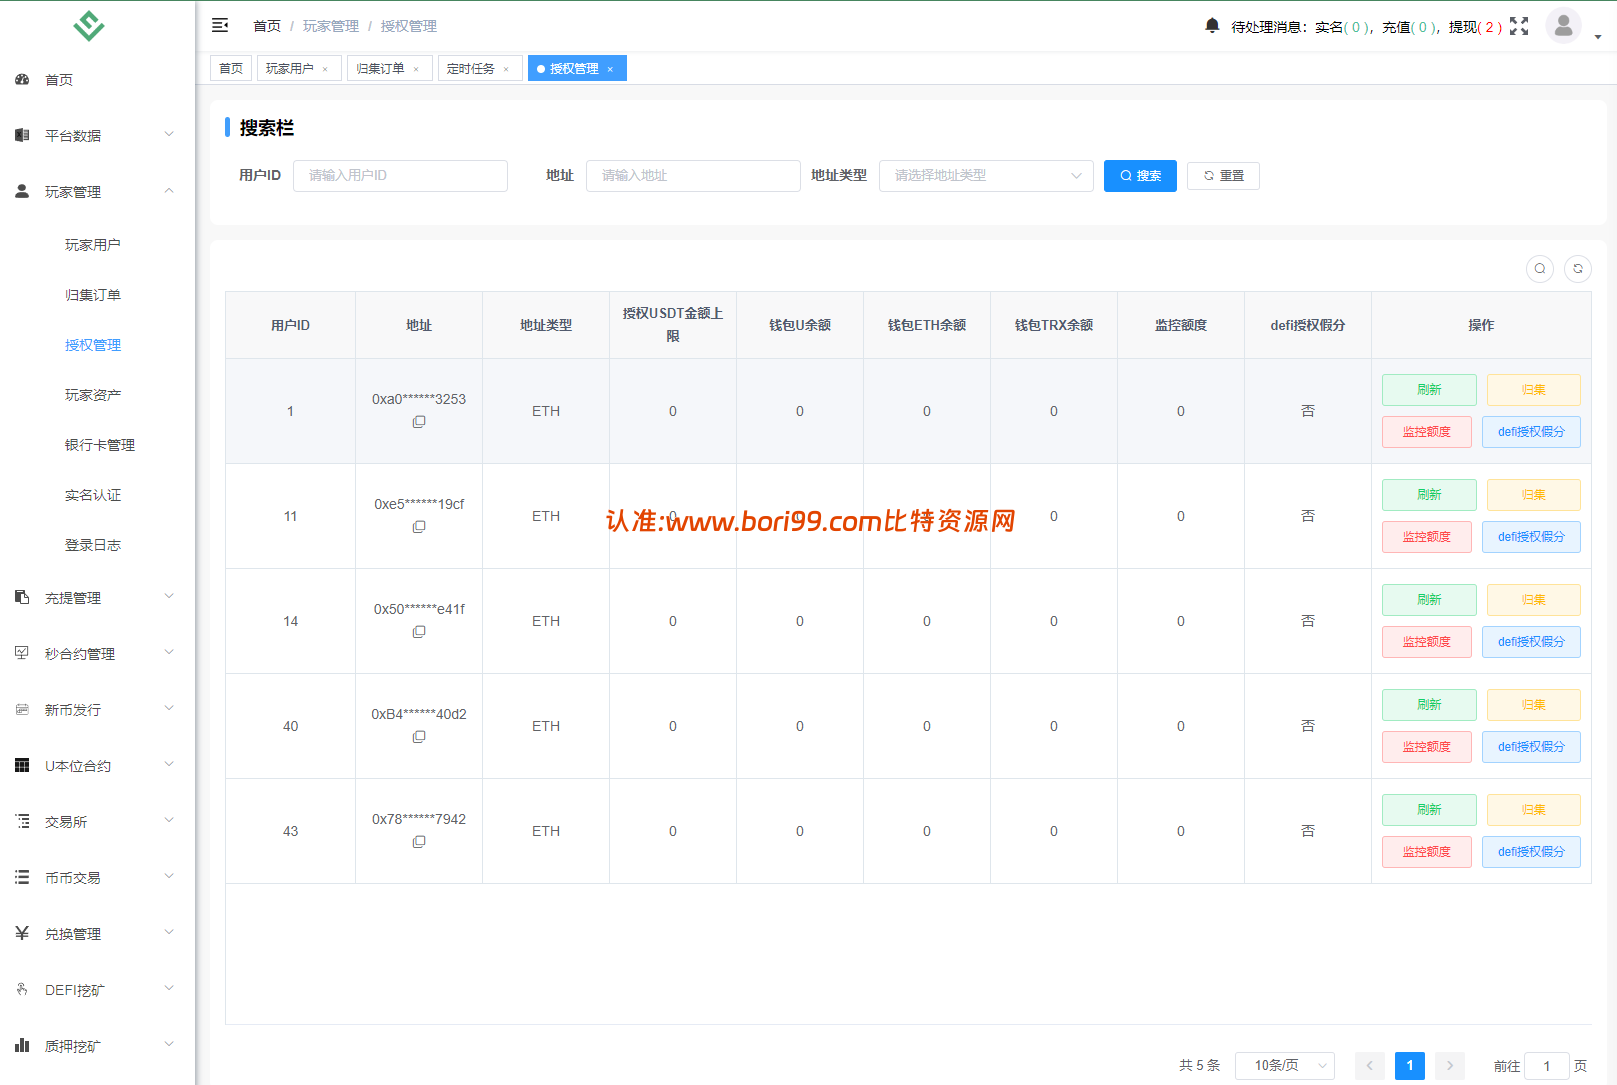Switch to the 玩家用户 tab
Screen dimensions: 1617x1085
(x=290, y=68)
